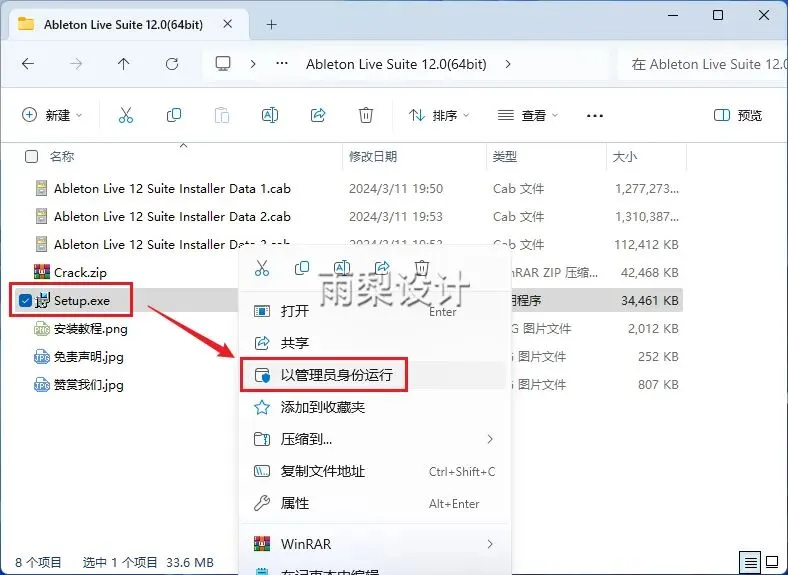Image resolution: width=788 pixels, height=575 pixels.
Task: Select the Ableton Live Suite 12.0(64bit) tab
Action: [124, 24]
